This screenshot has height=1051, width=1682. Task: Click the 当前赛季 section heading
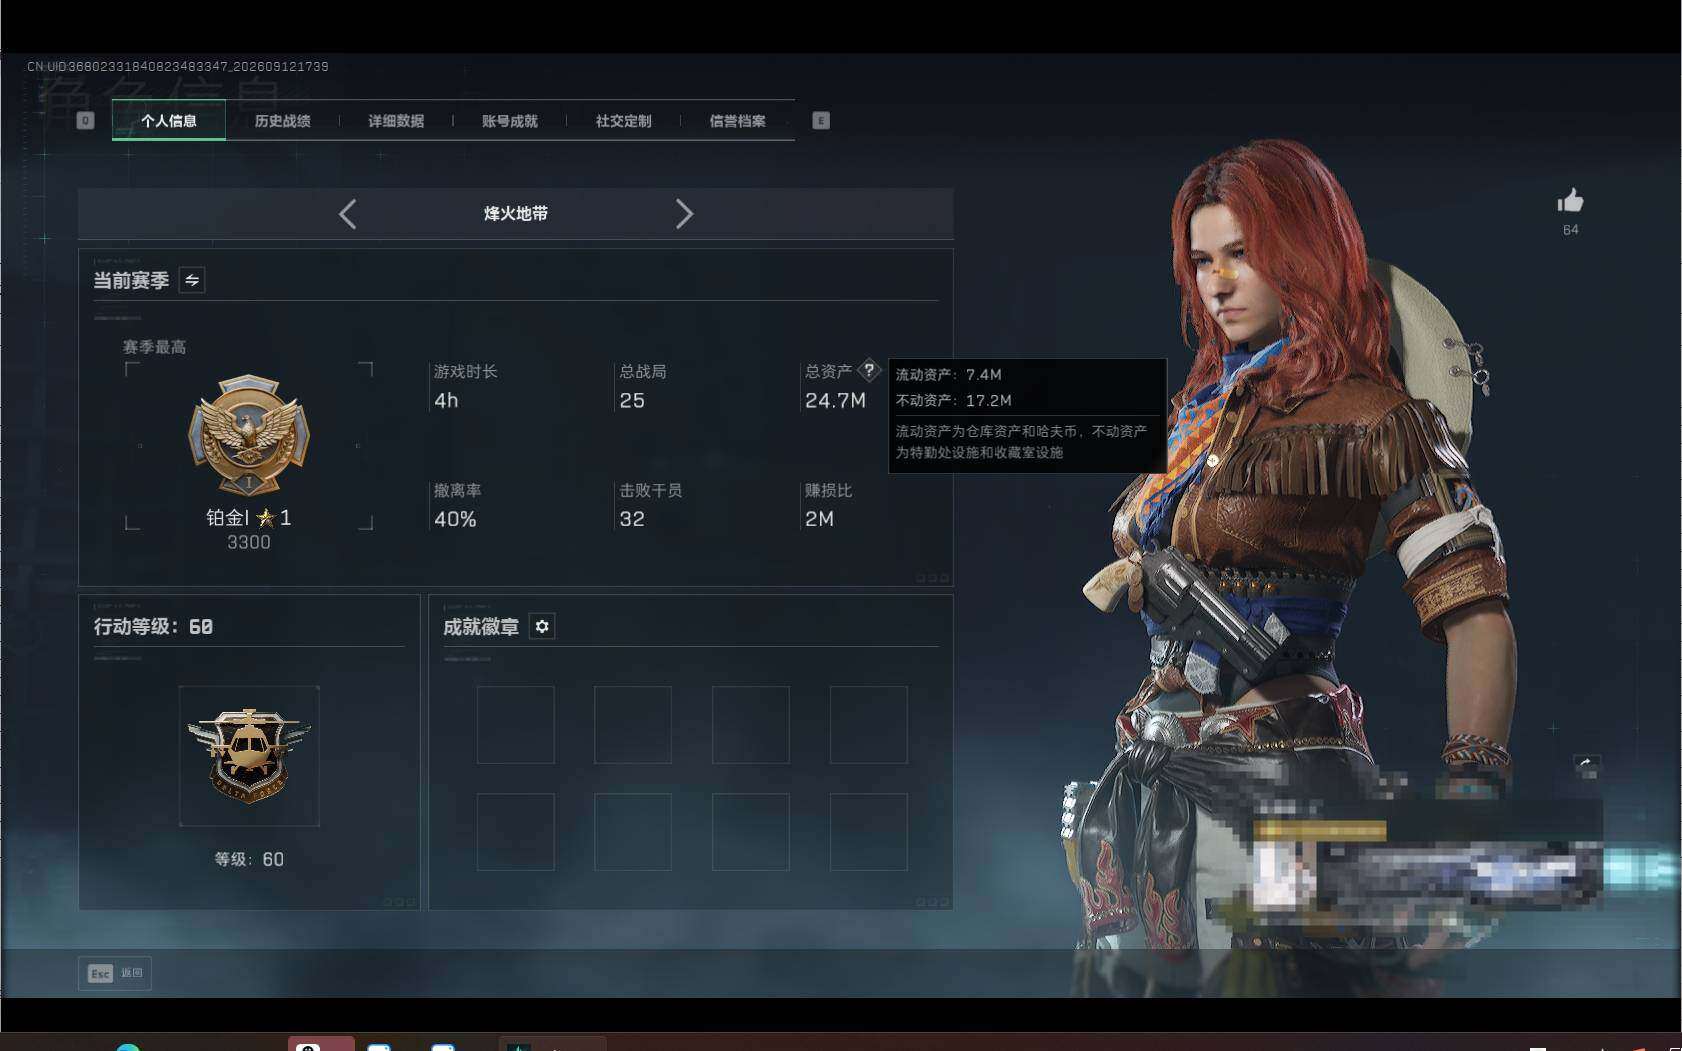click(131, 281)
